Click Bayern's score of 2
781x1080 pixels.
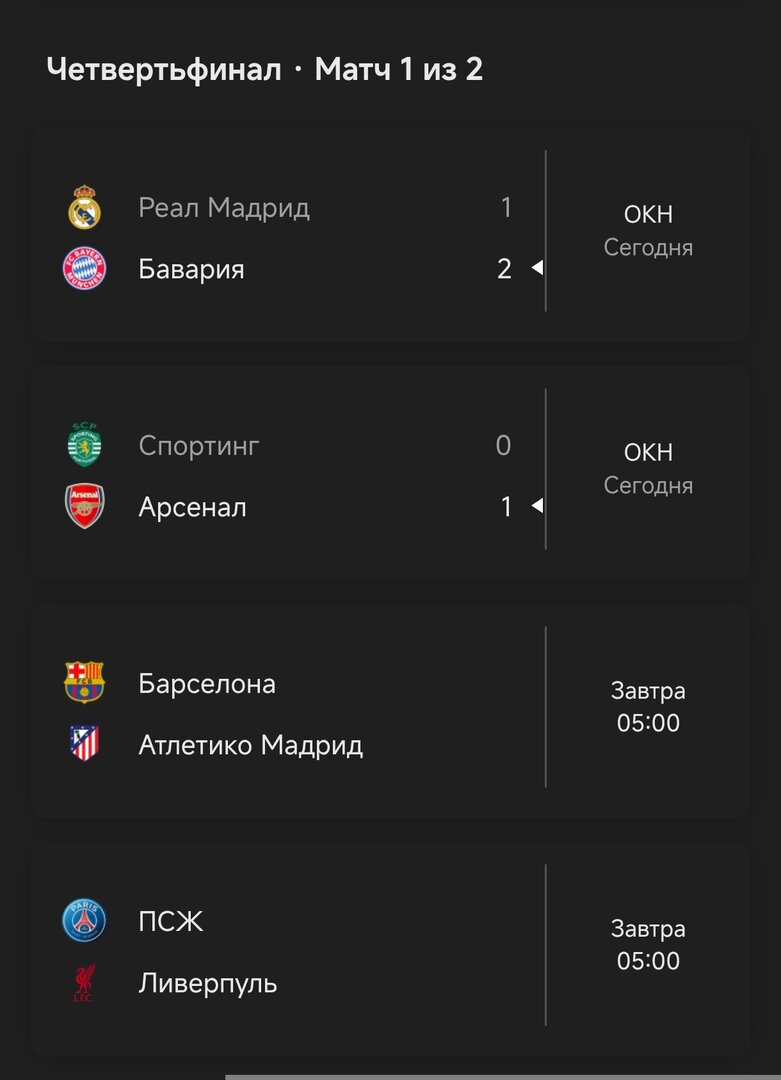[x=505, y=269]
